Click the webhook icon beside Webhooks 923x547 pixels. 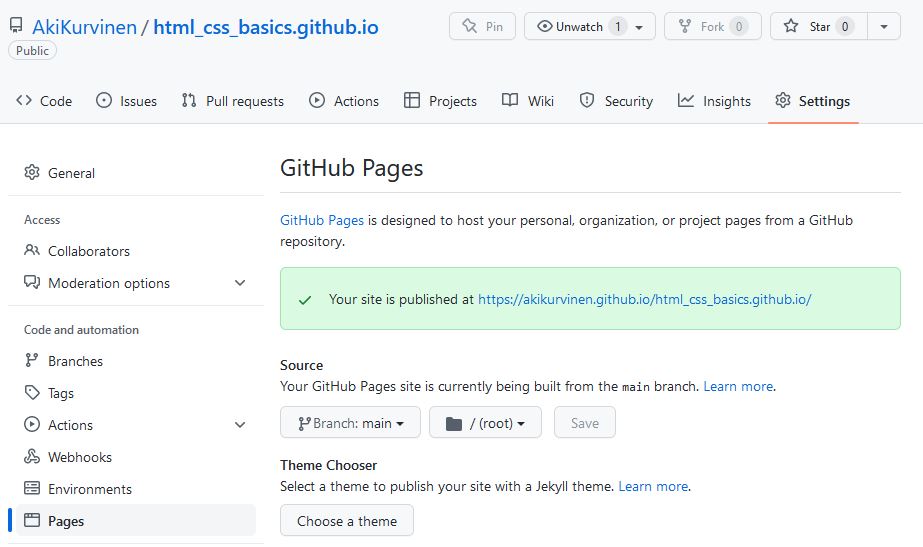click(32, 456)
